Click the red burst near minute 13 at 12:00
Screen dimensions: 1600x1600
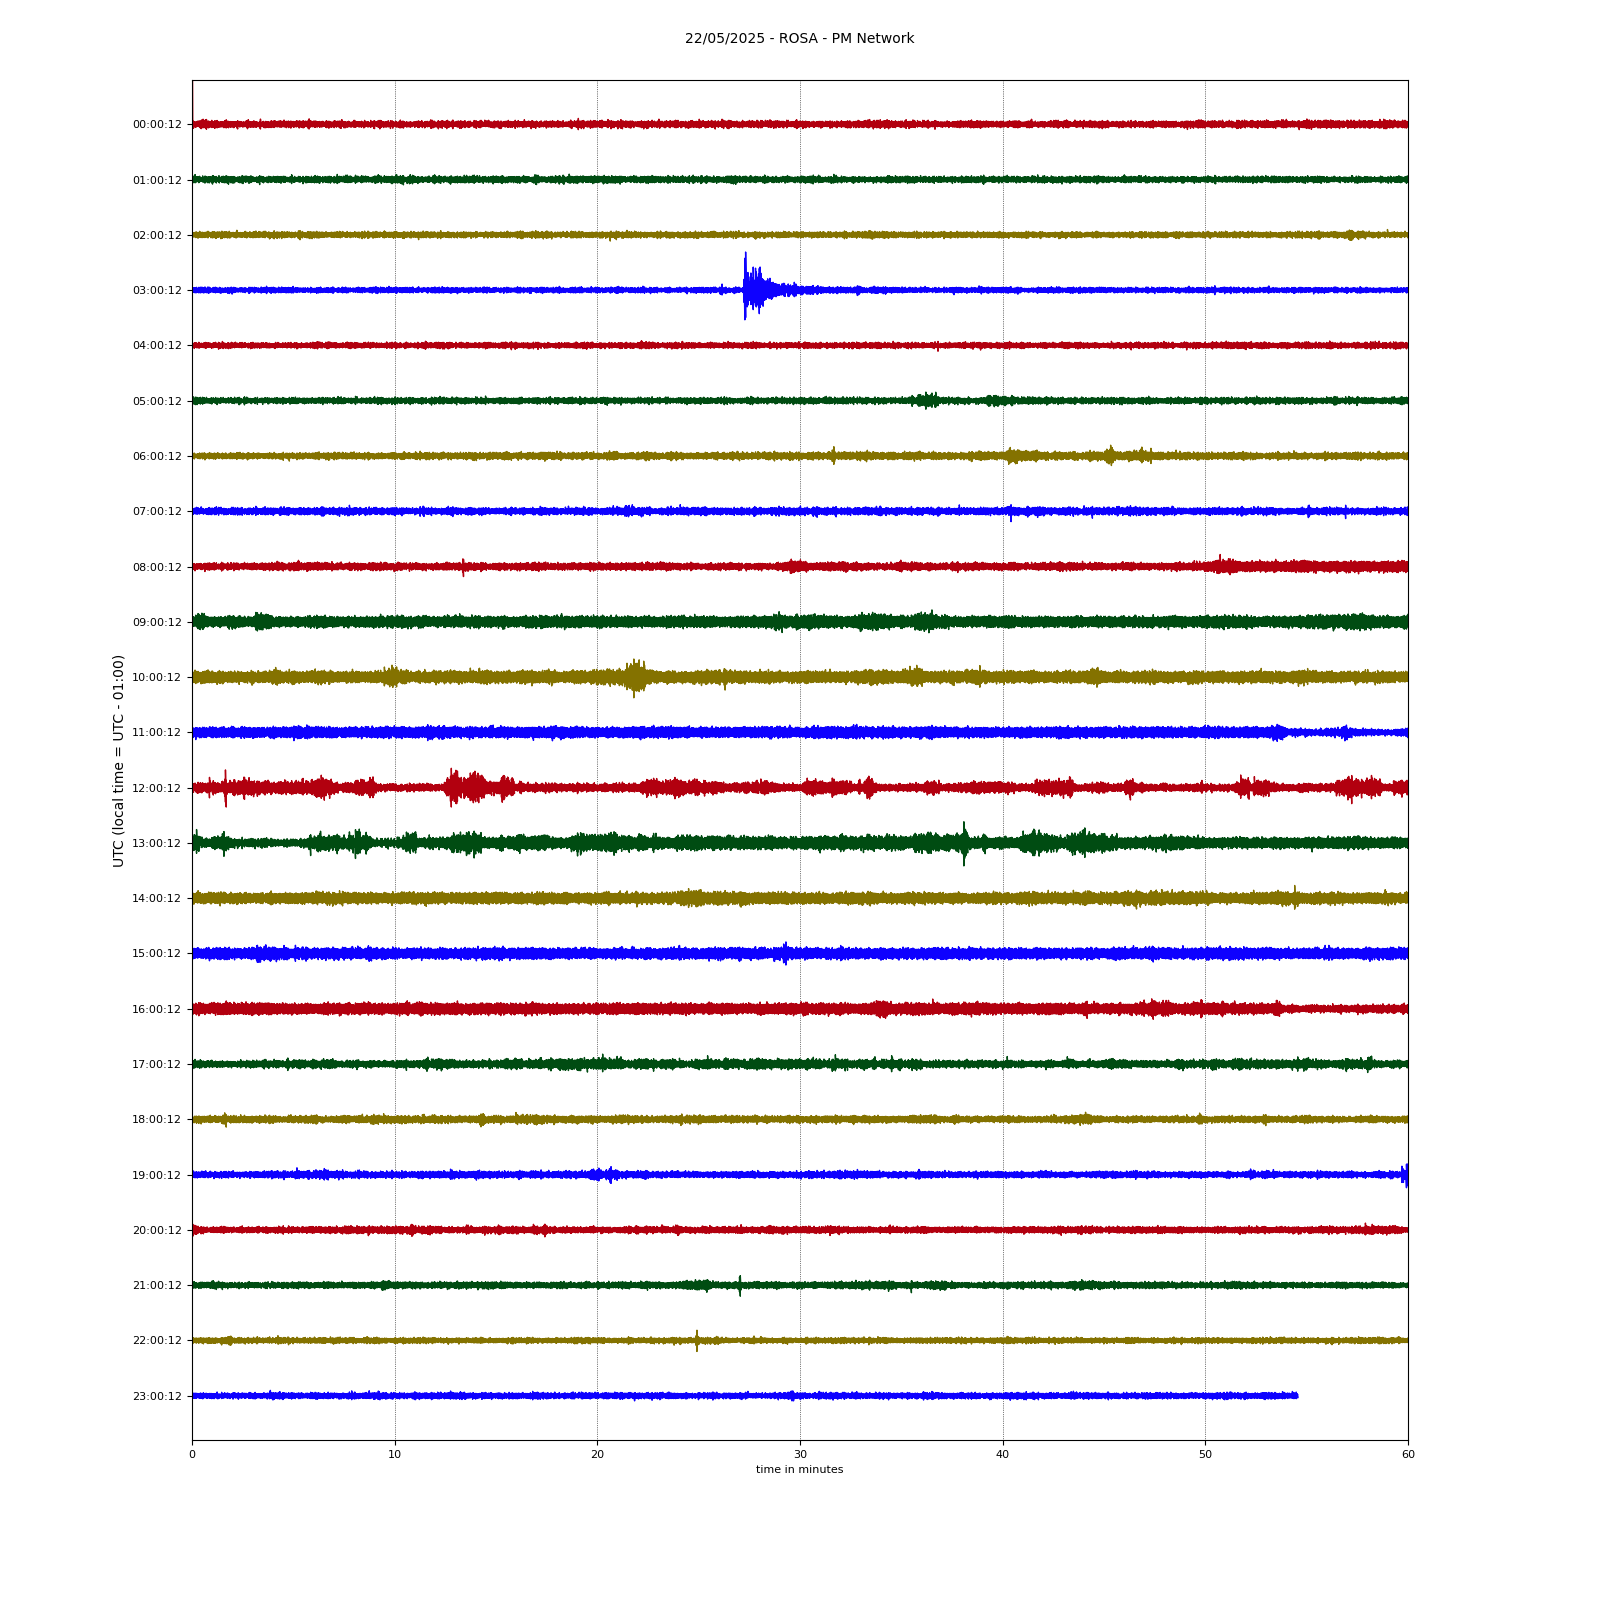tap(466, 787)
